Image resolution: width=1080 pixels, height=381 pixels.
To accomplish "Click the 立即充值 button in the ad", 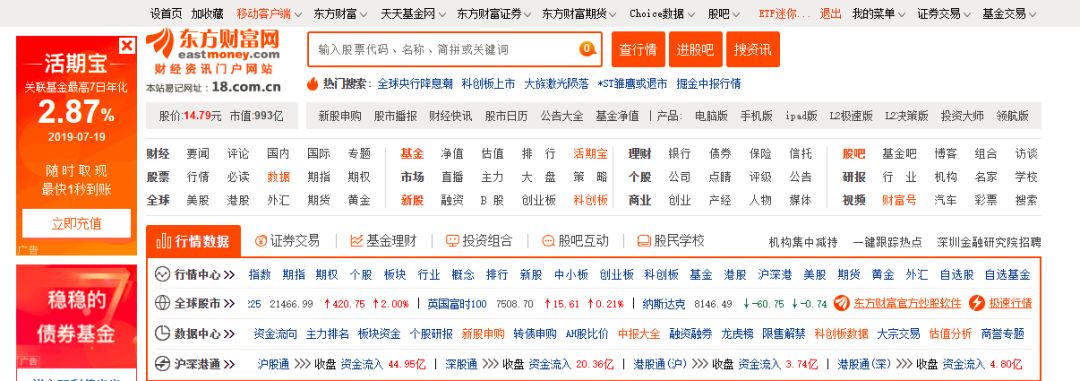I will [x=76, y=223].
